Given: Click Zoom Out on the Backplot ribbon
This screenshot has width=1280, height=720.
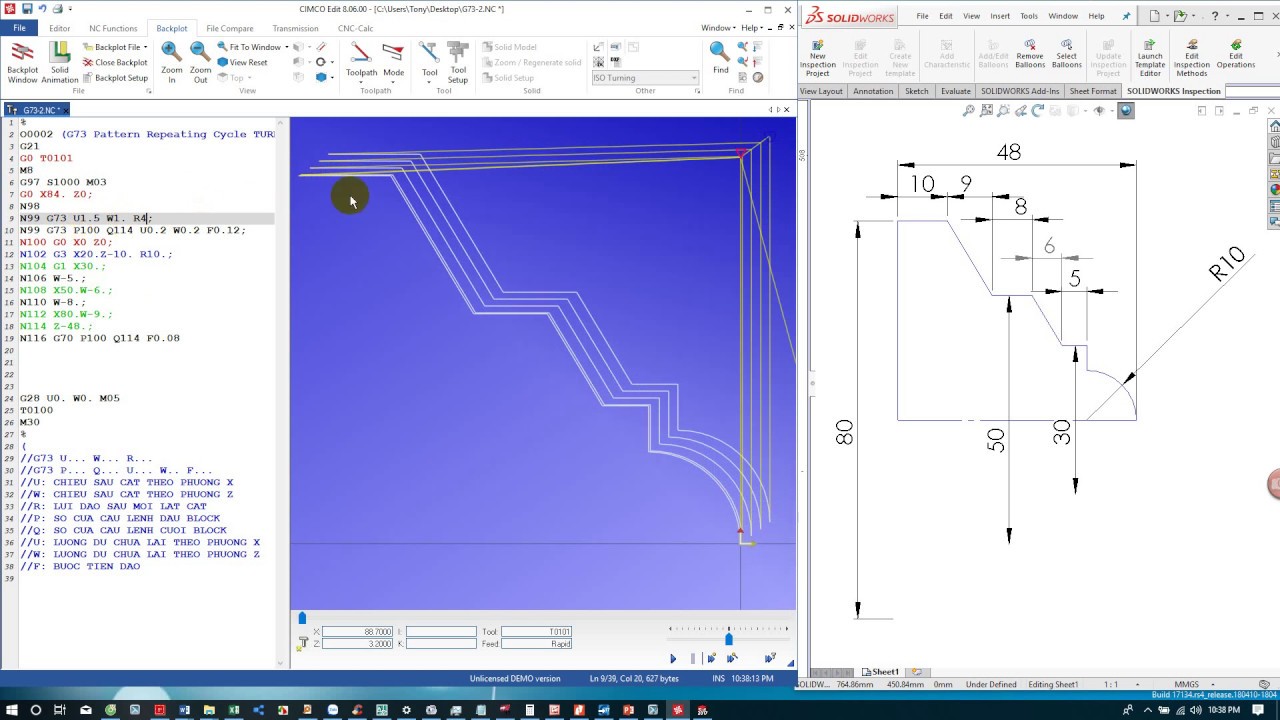Looking at the screenshot, I should click(200, 62).
